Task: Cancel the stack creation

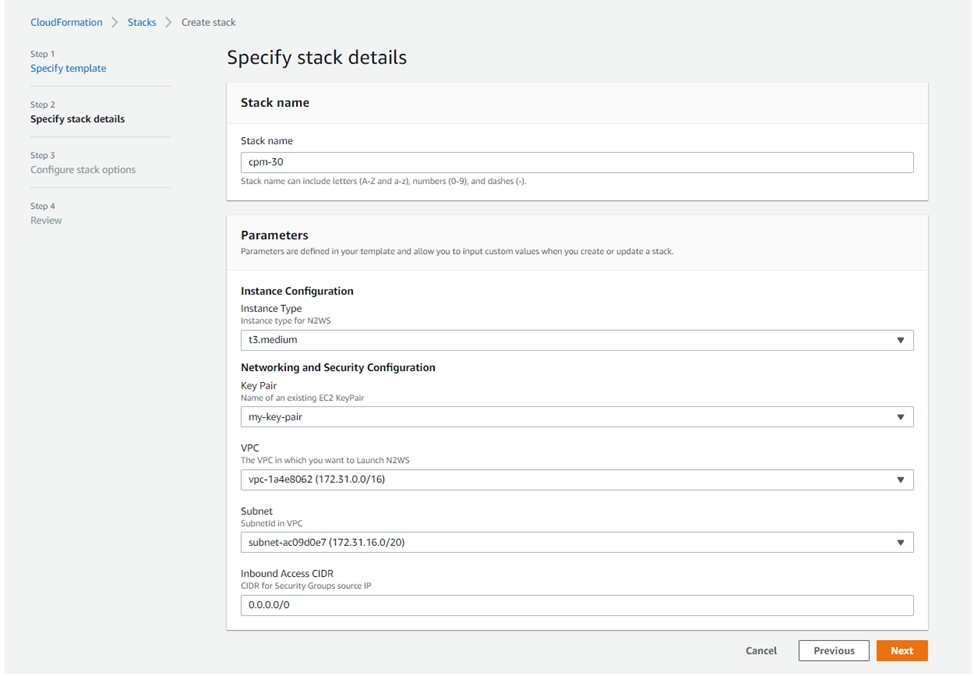Action: (761, 651)
